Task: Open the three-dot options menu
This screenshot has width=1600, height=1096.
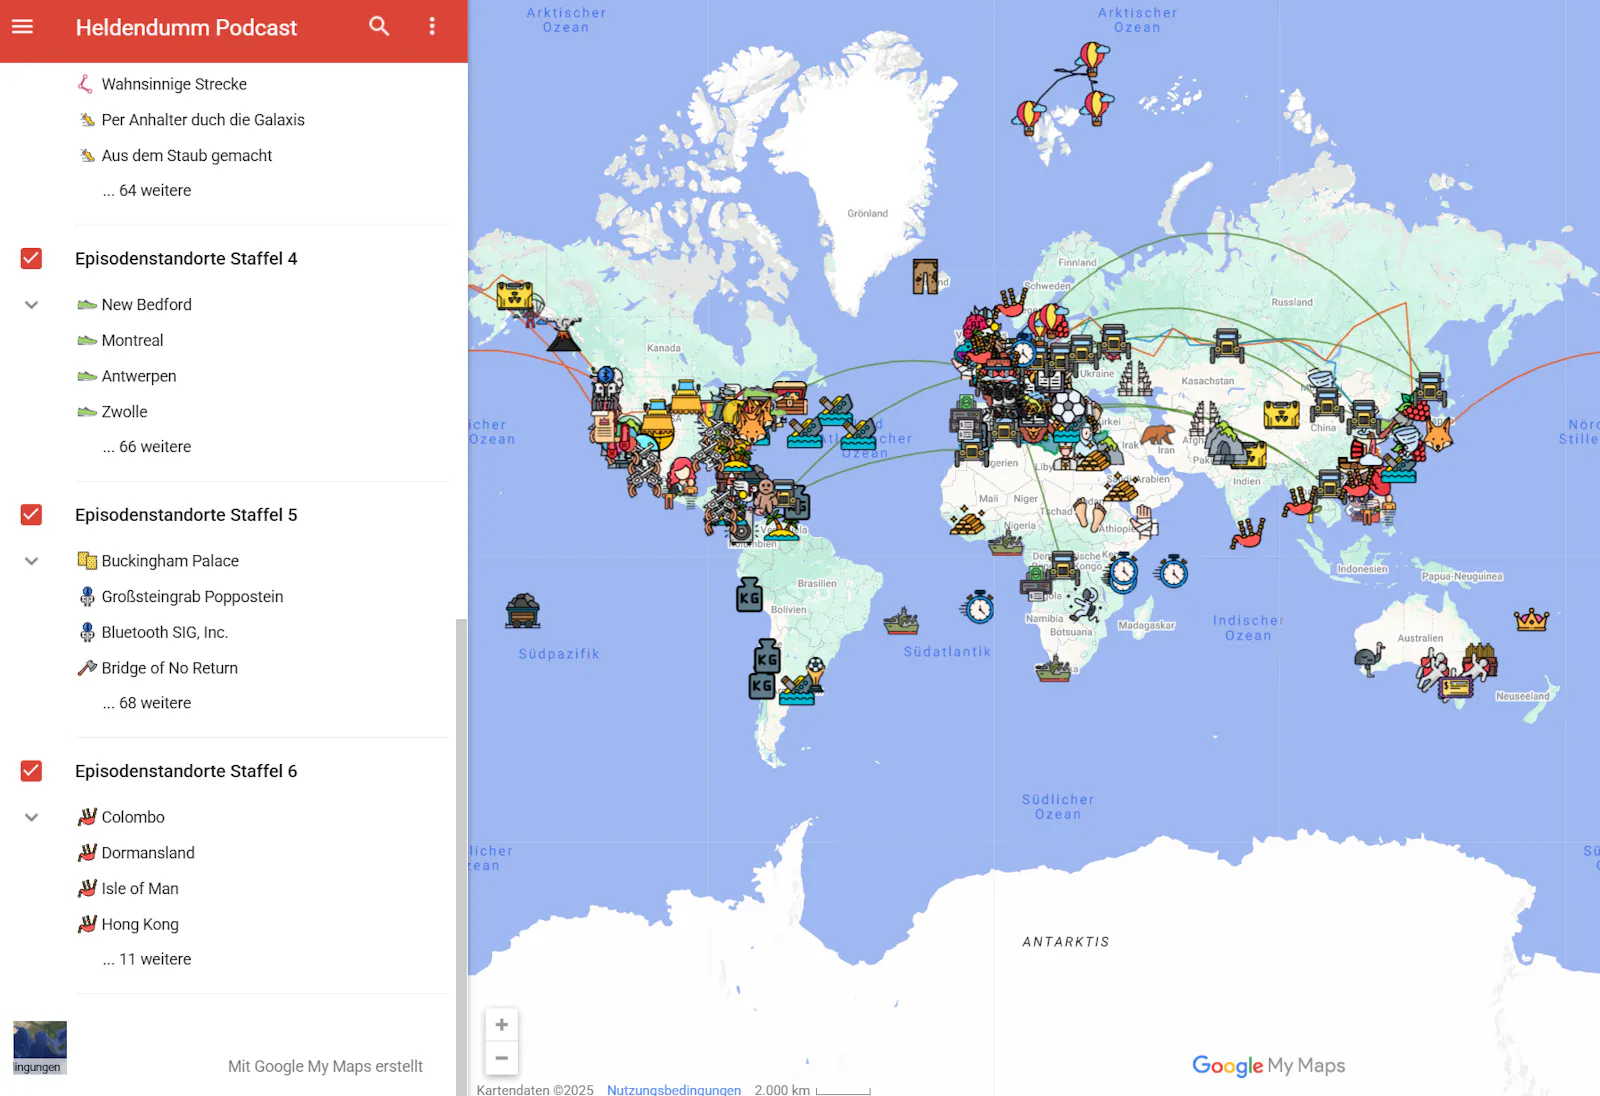Action: pyautogui.click(x=432, y=27)
